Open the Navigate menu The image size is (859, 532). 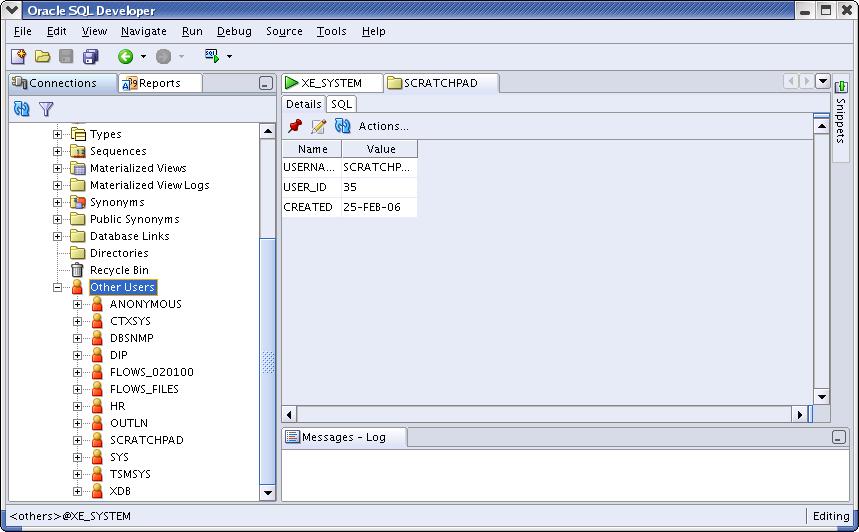pyautogui.click(x=144, y=31)
